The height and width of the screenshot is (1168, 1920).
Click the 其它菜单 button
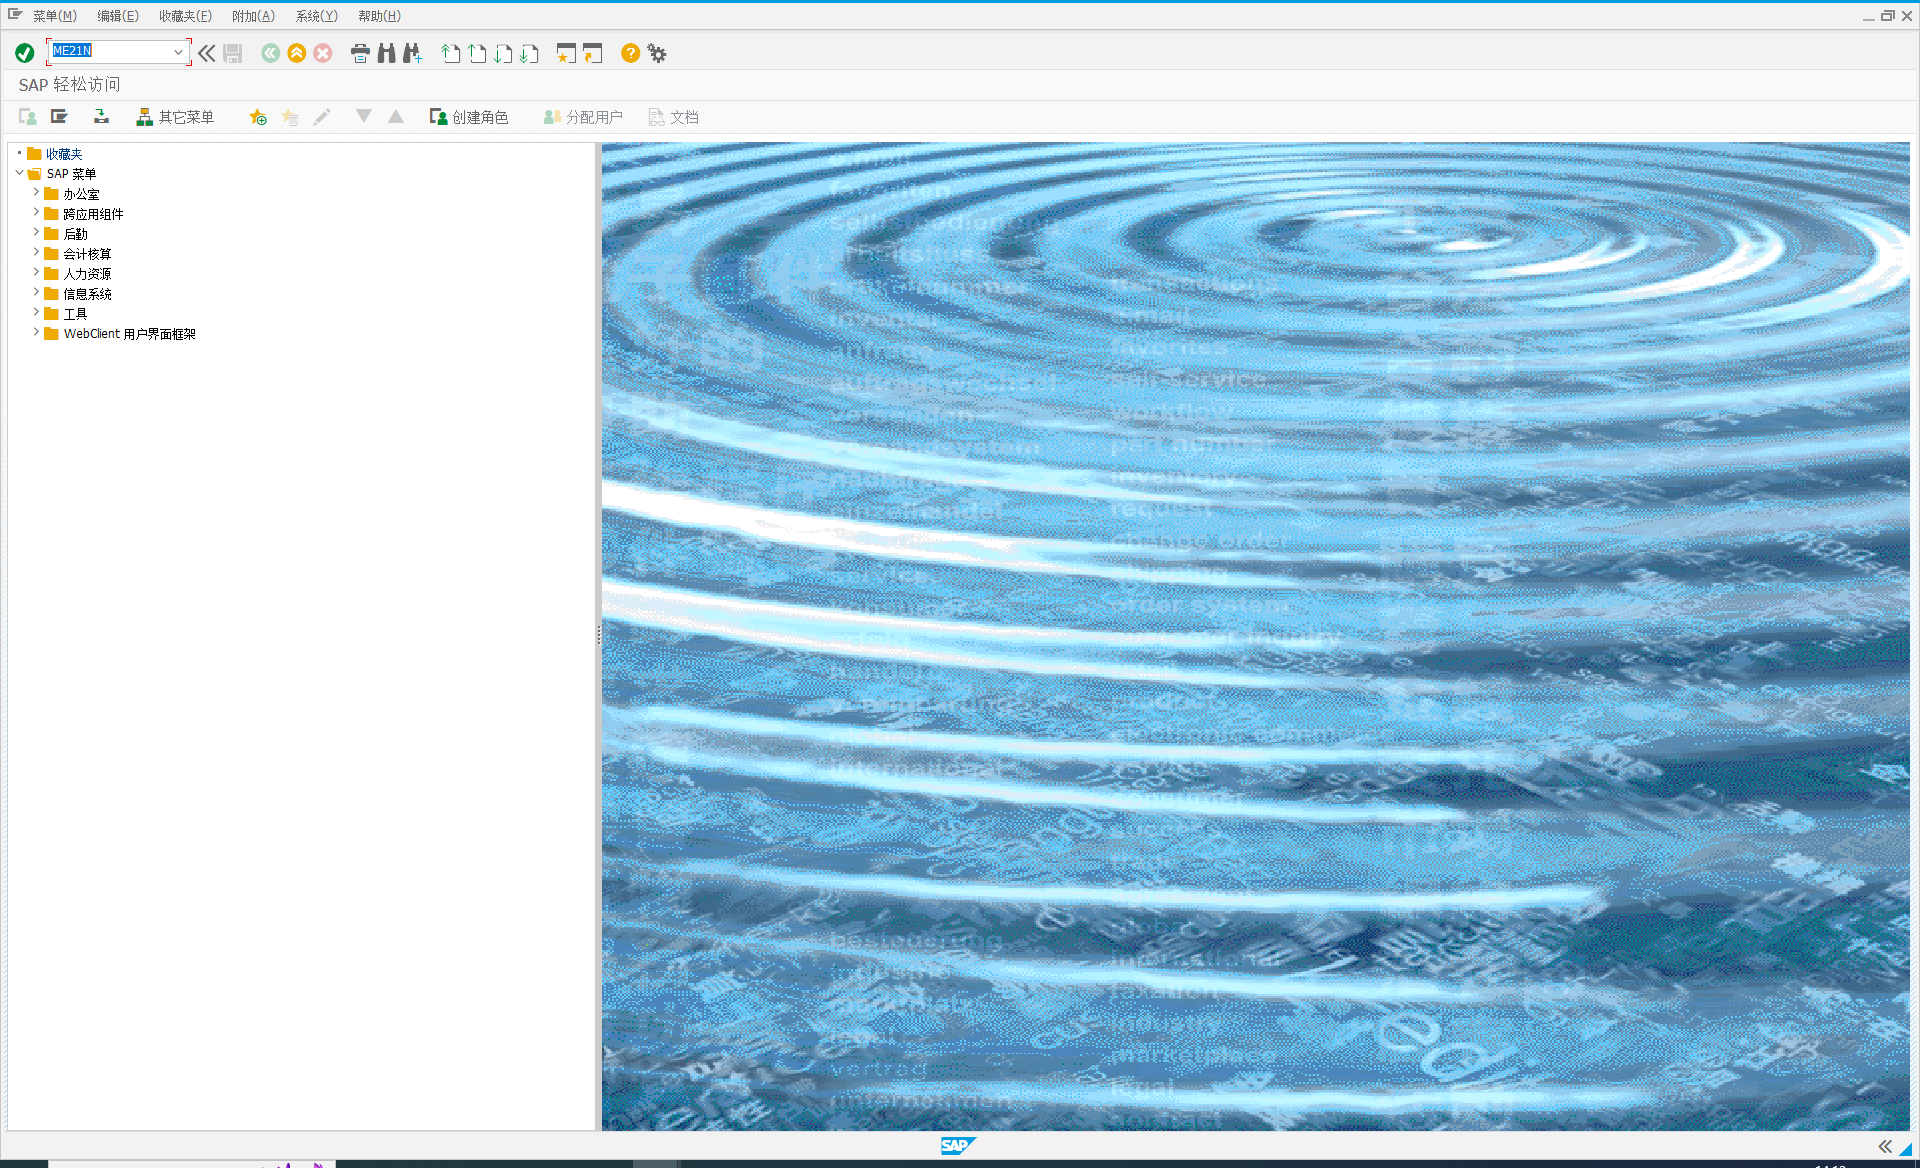175,117
